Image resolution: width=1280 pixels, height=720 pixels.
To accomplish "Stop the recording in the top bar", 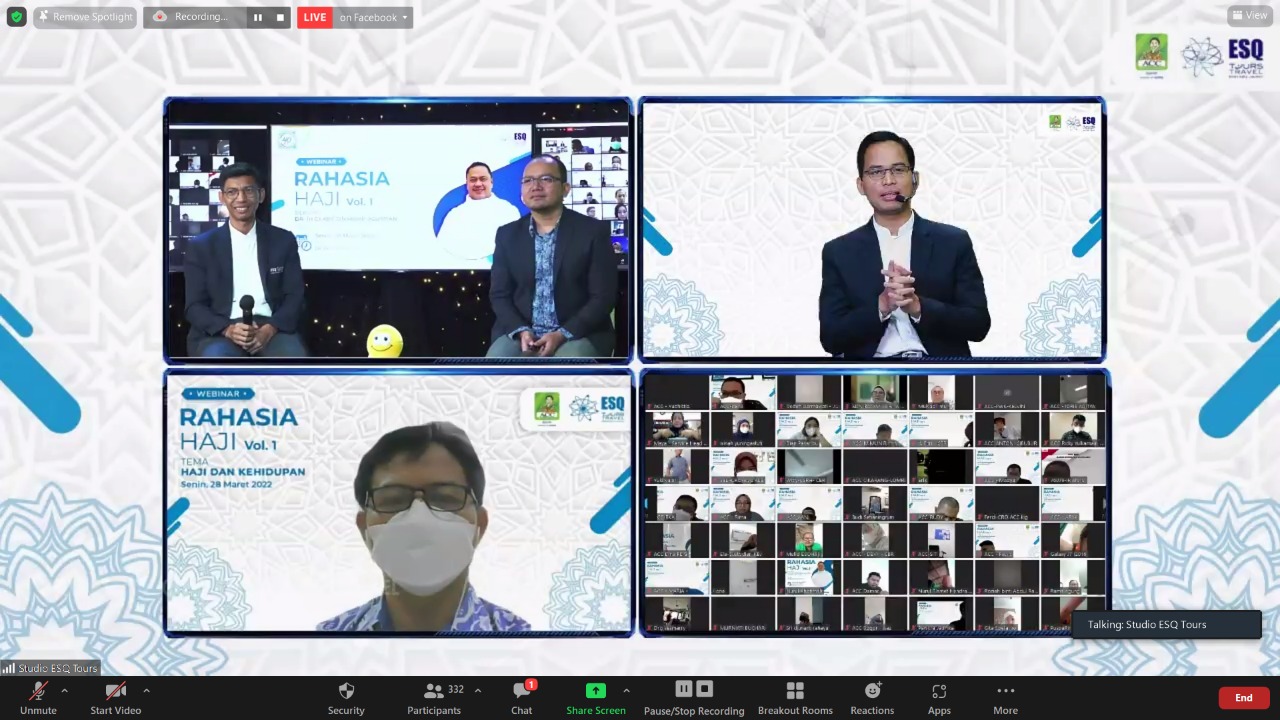I will pyautogui.click(x=280, y=17).
